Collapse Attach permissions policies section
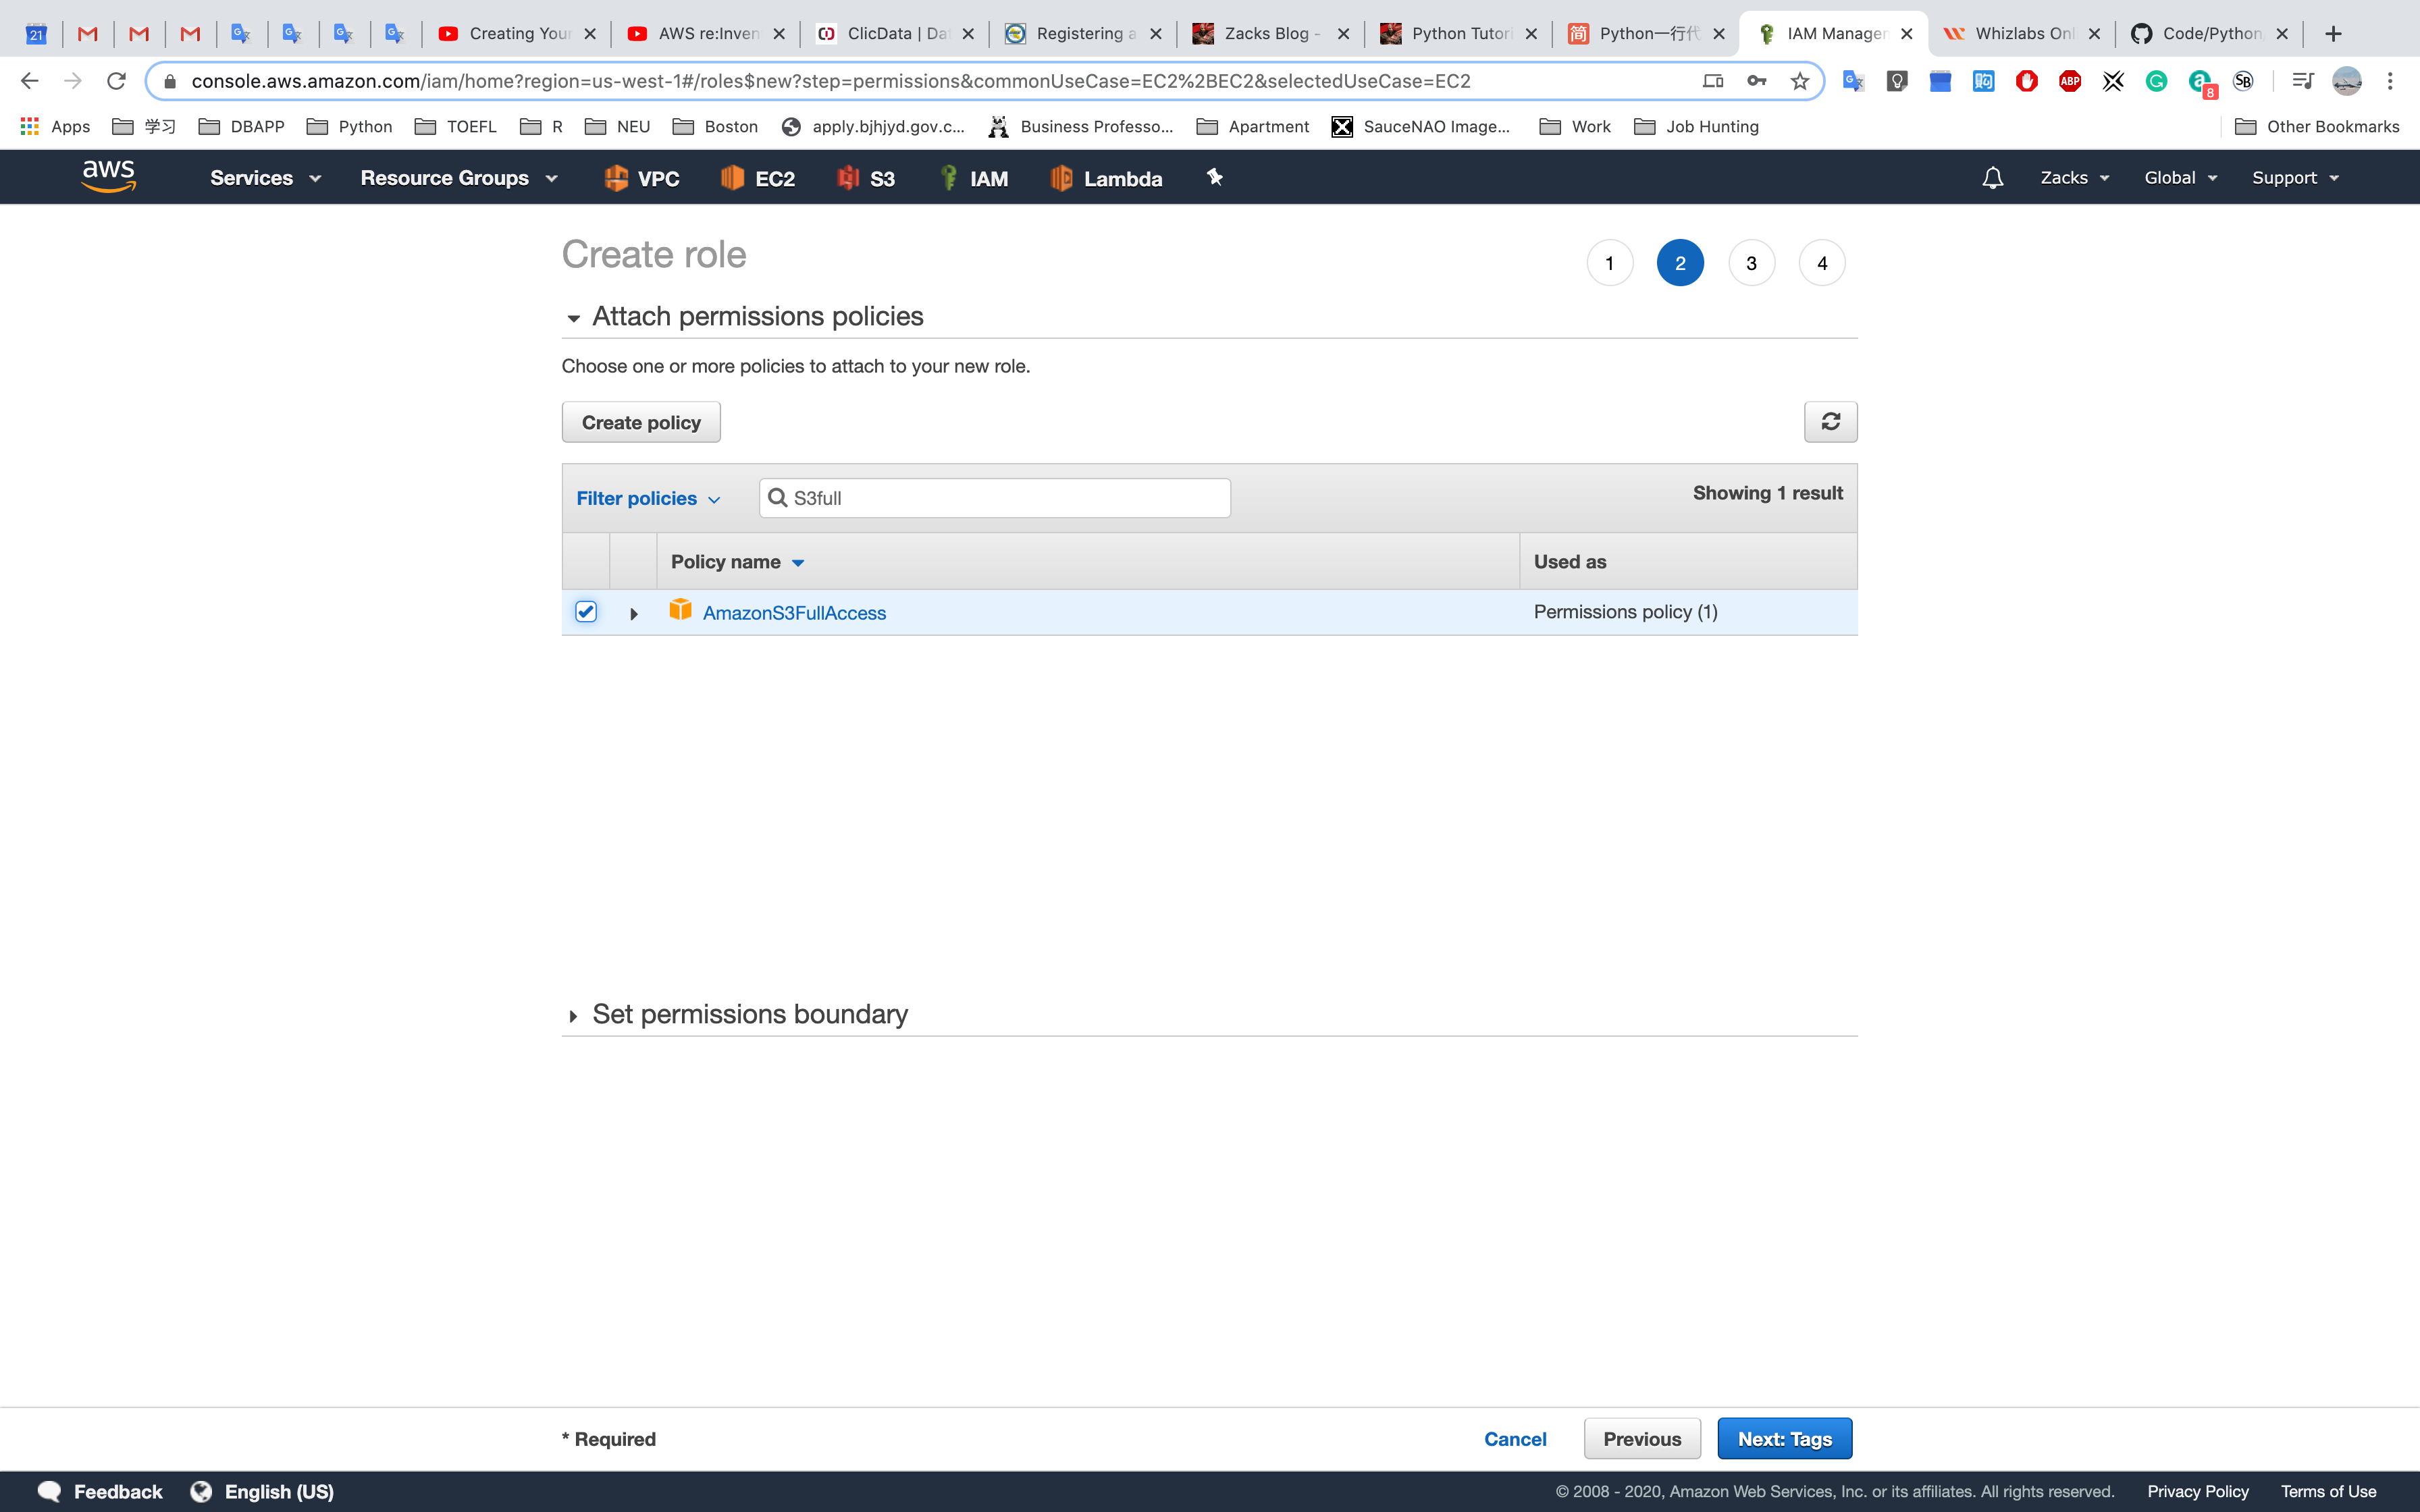 point(573,318)
